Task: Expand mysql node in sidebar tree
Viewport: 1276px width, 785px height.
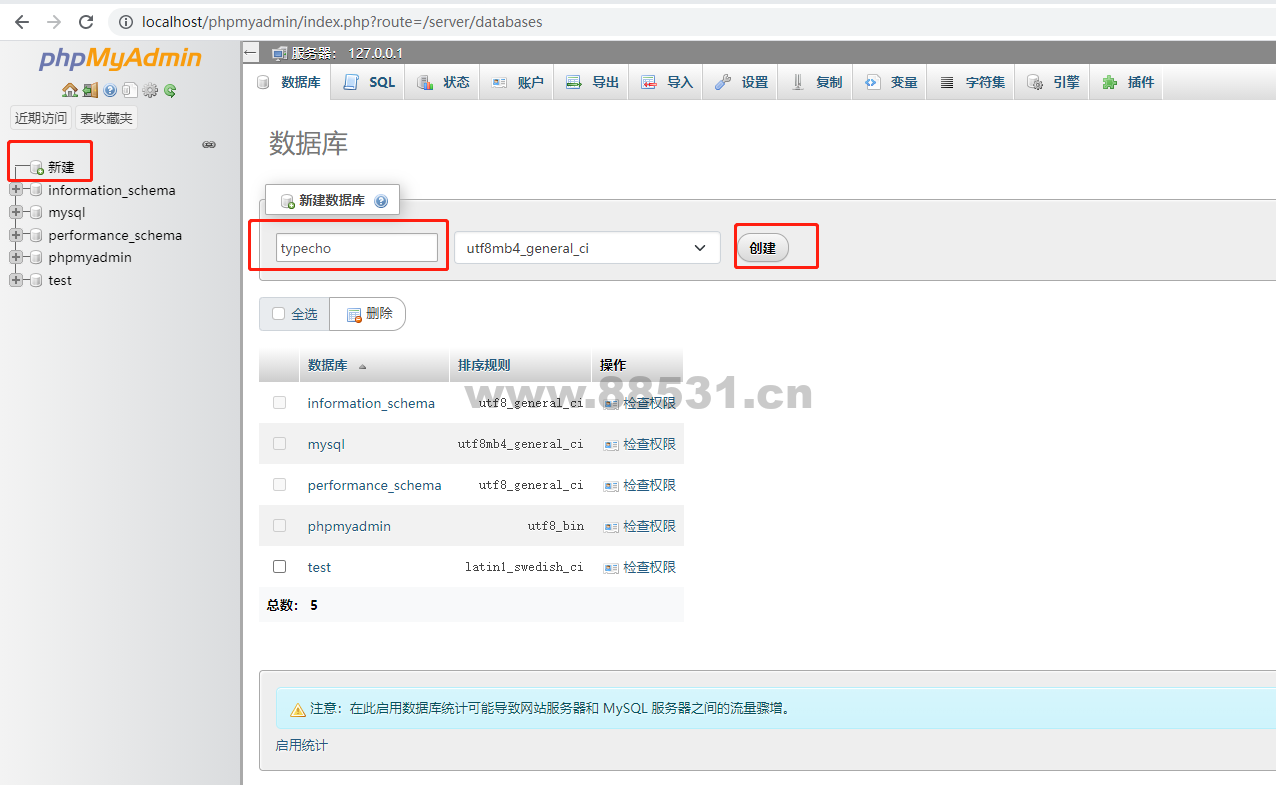Action: (16, 212)
